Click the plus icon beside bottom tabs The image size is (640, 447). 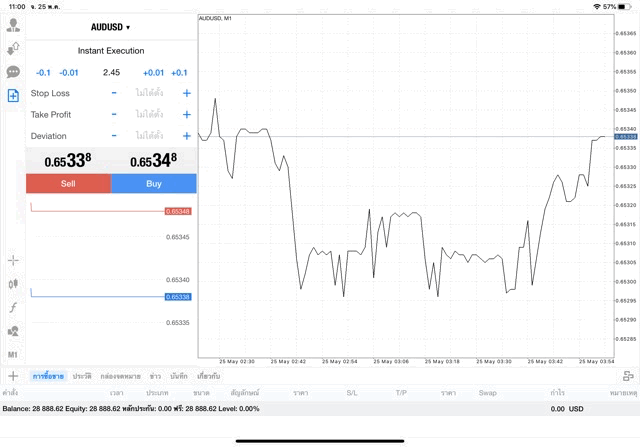[13, 376]
